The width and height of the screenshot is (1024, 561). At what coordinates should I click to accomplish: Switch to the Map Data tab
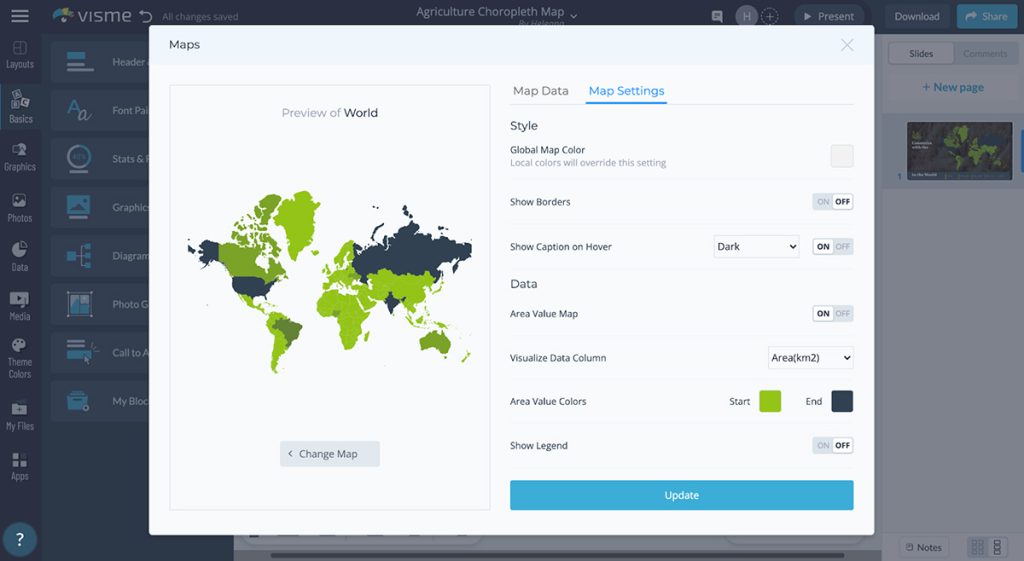[x=540, y=91]
